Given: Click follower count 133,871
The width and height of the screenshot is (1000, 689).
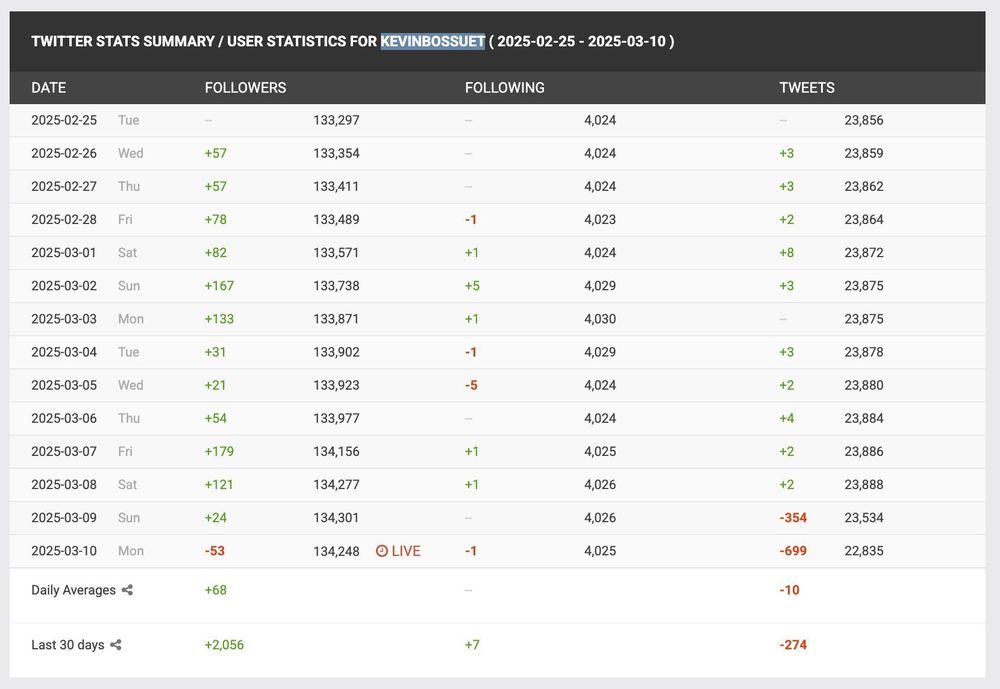Looking at the screenshot, I should click(x=336, y=319).
